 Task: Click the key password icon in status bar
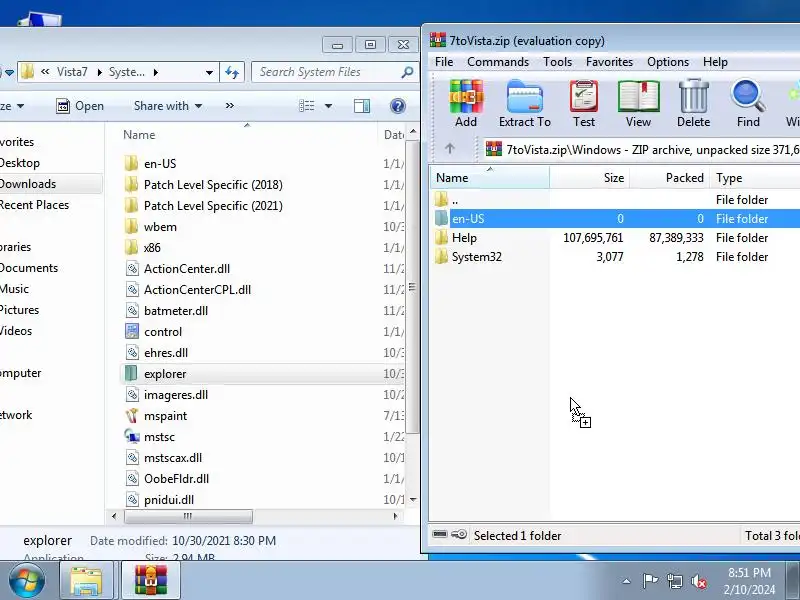click(459, 534)
